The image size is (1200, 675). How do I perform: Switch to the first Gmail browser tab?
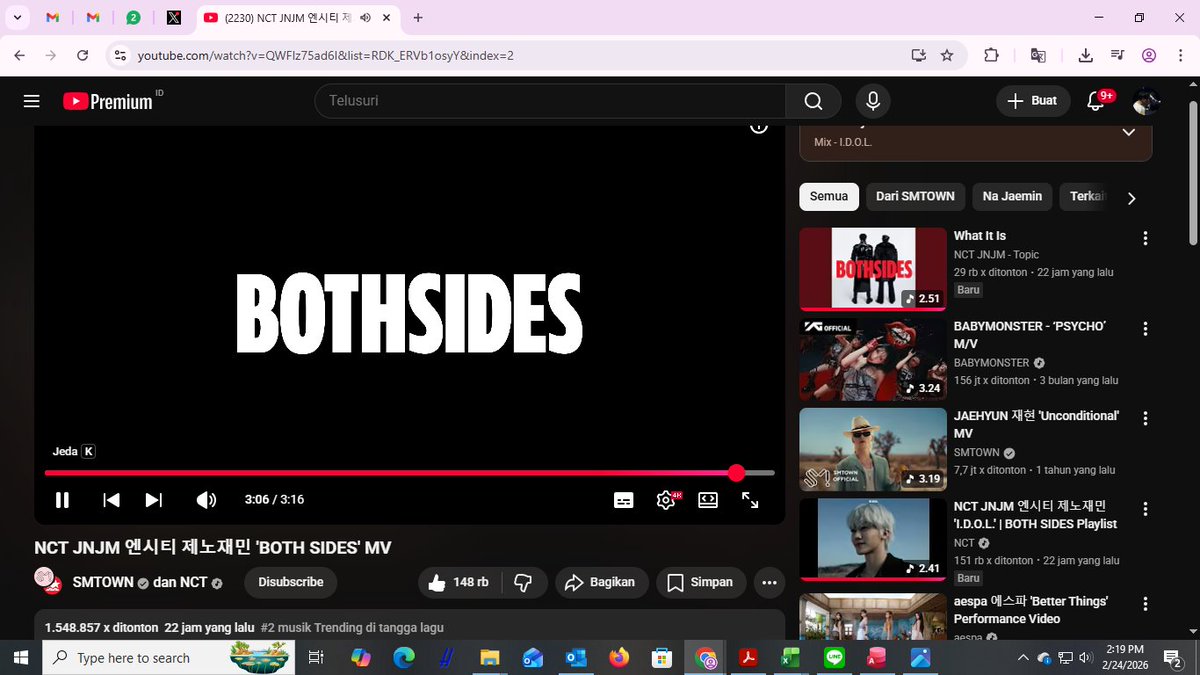pos(53,17)
